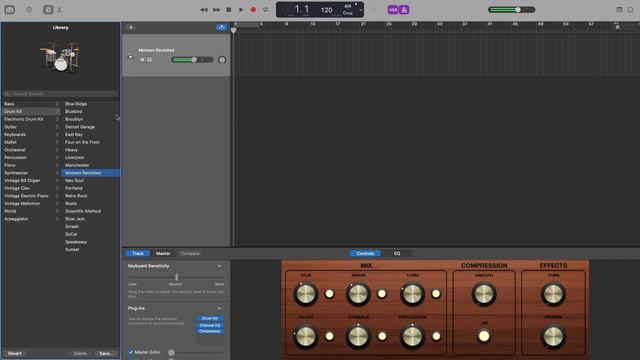640x360 pixels.
Task: Collapse the Plug-ins section
Action: [x=219, y=308]
